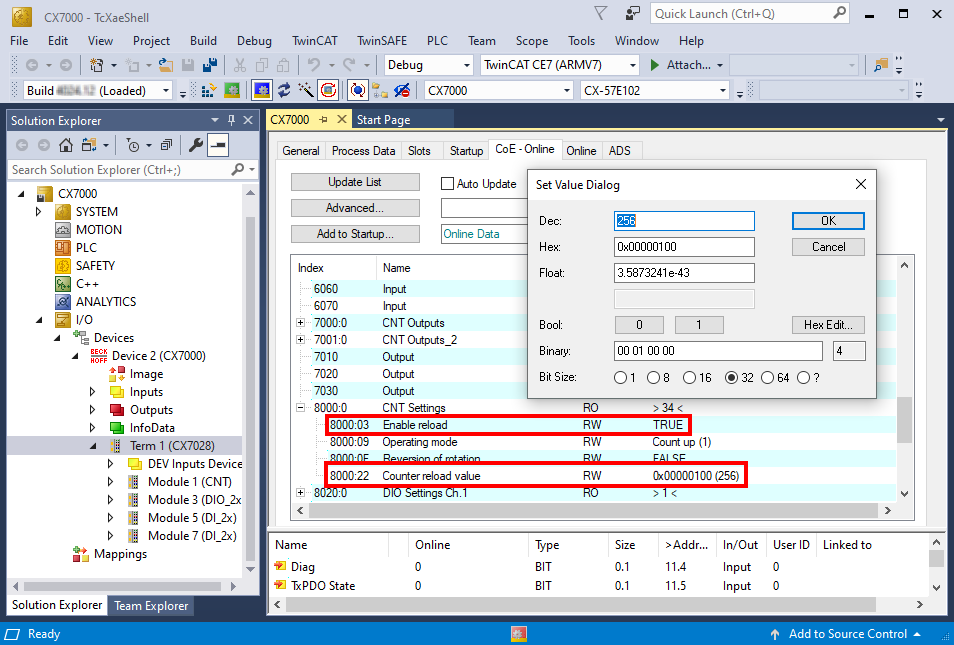This screenshot has width=954, height=645.
Task: Switch to the Startup tab
Action: tap(466, 150)
